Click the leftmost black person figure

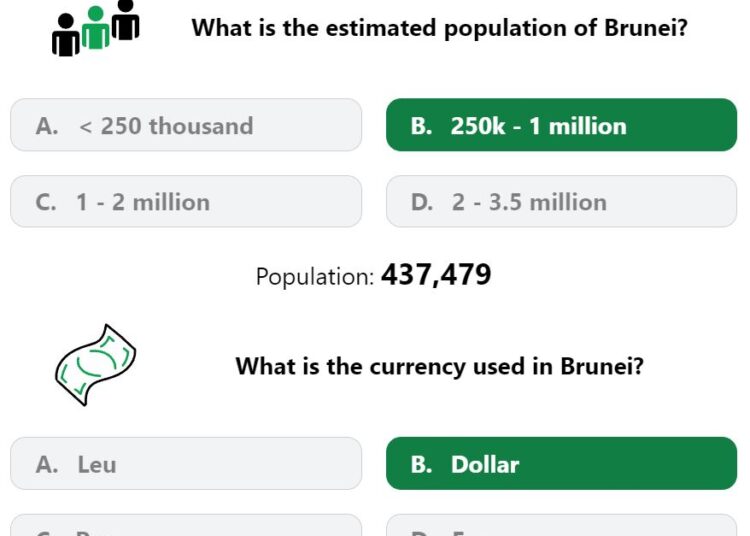(x=66, y=35)
